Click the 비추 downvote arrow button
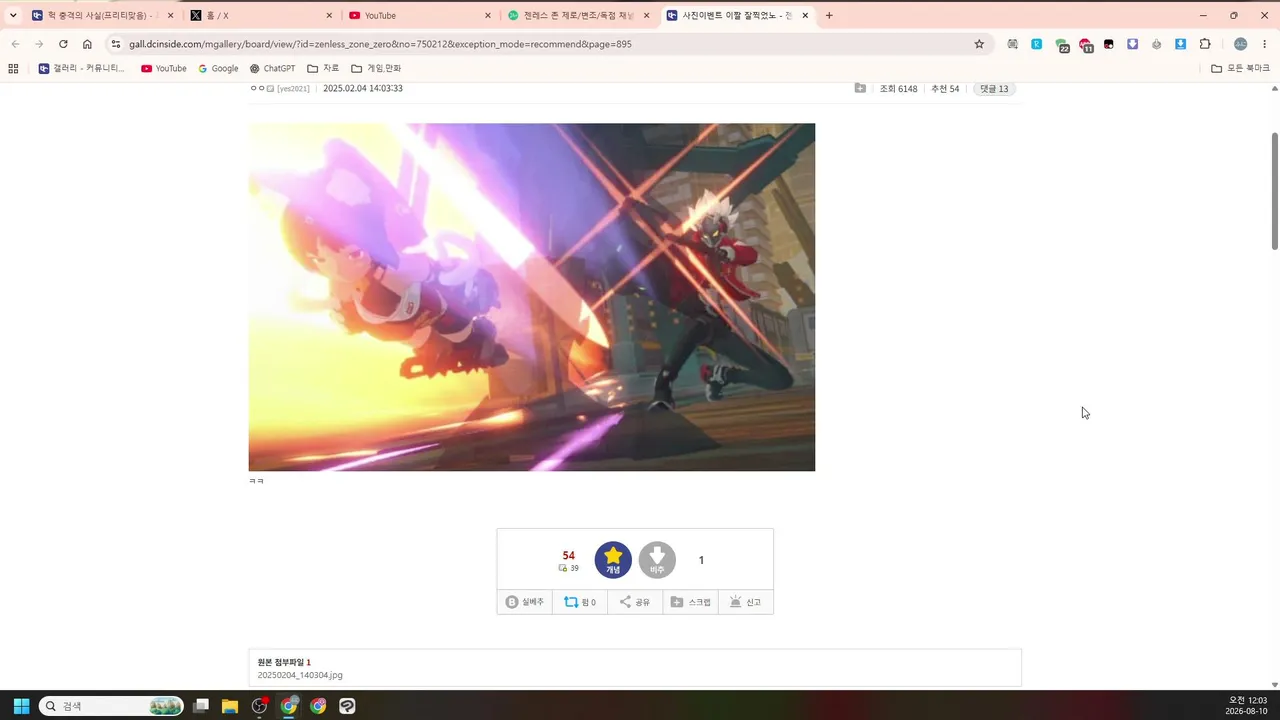This screenshot has height=720, width=1280. tap(657, 560)
